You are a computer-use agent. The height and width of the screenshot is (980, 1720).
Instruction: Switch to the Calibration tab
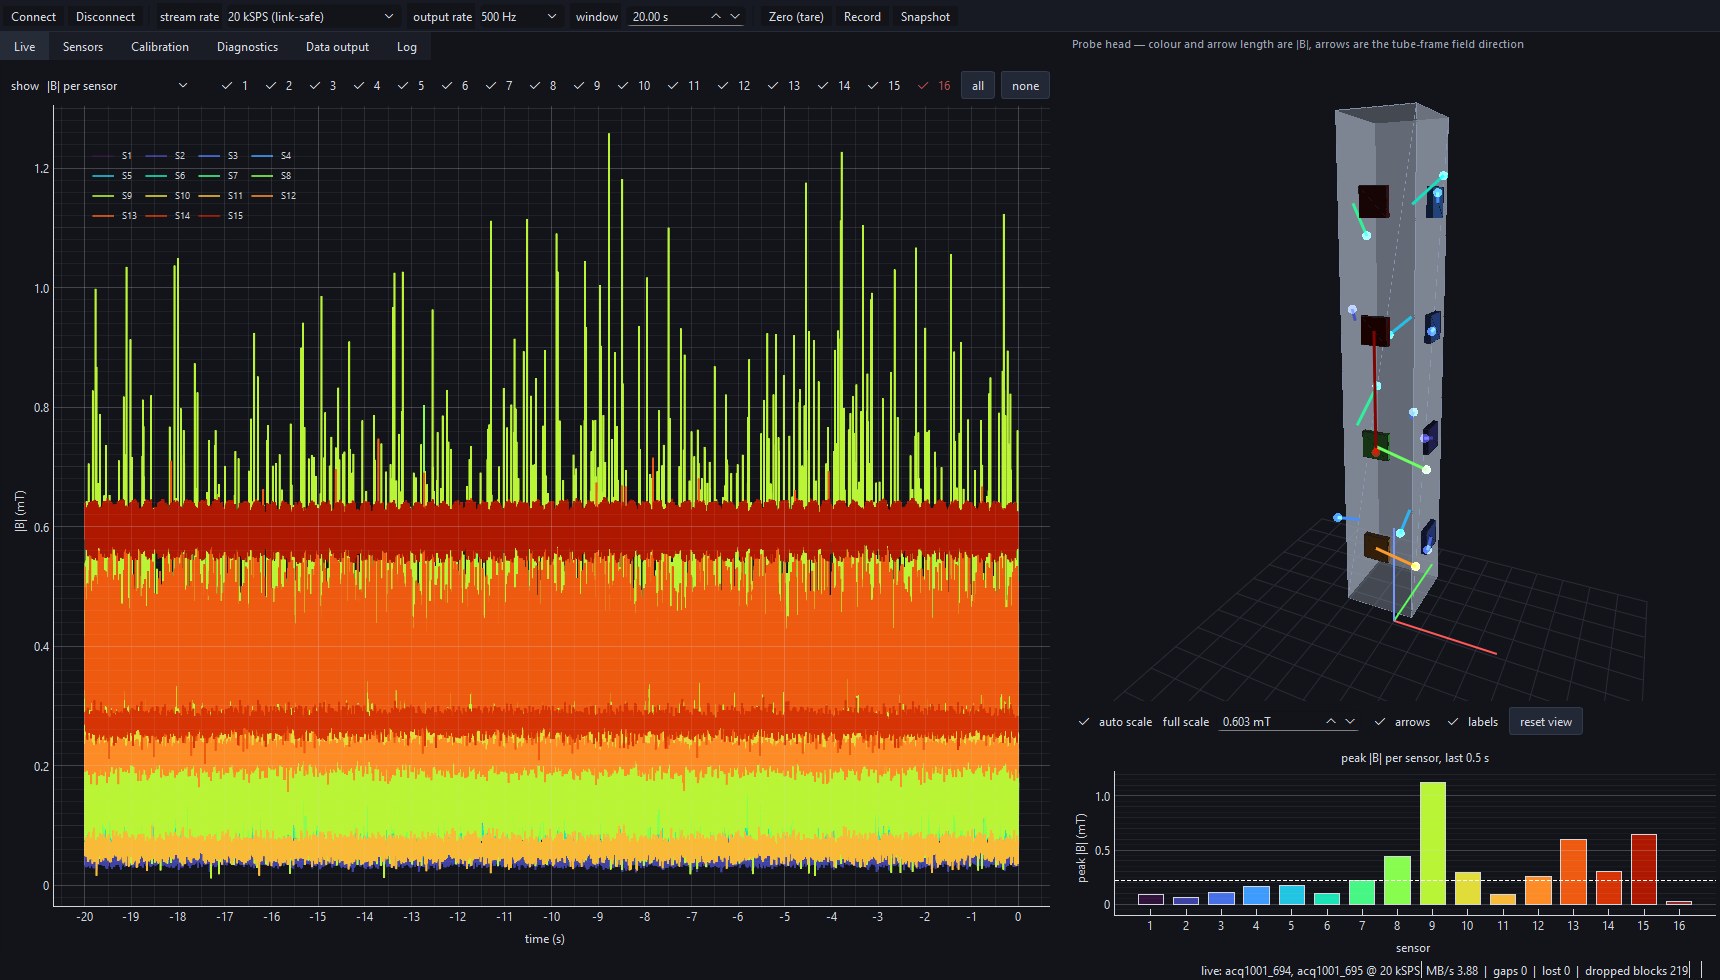(160, 47)
